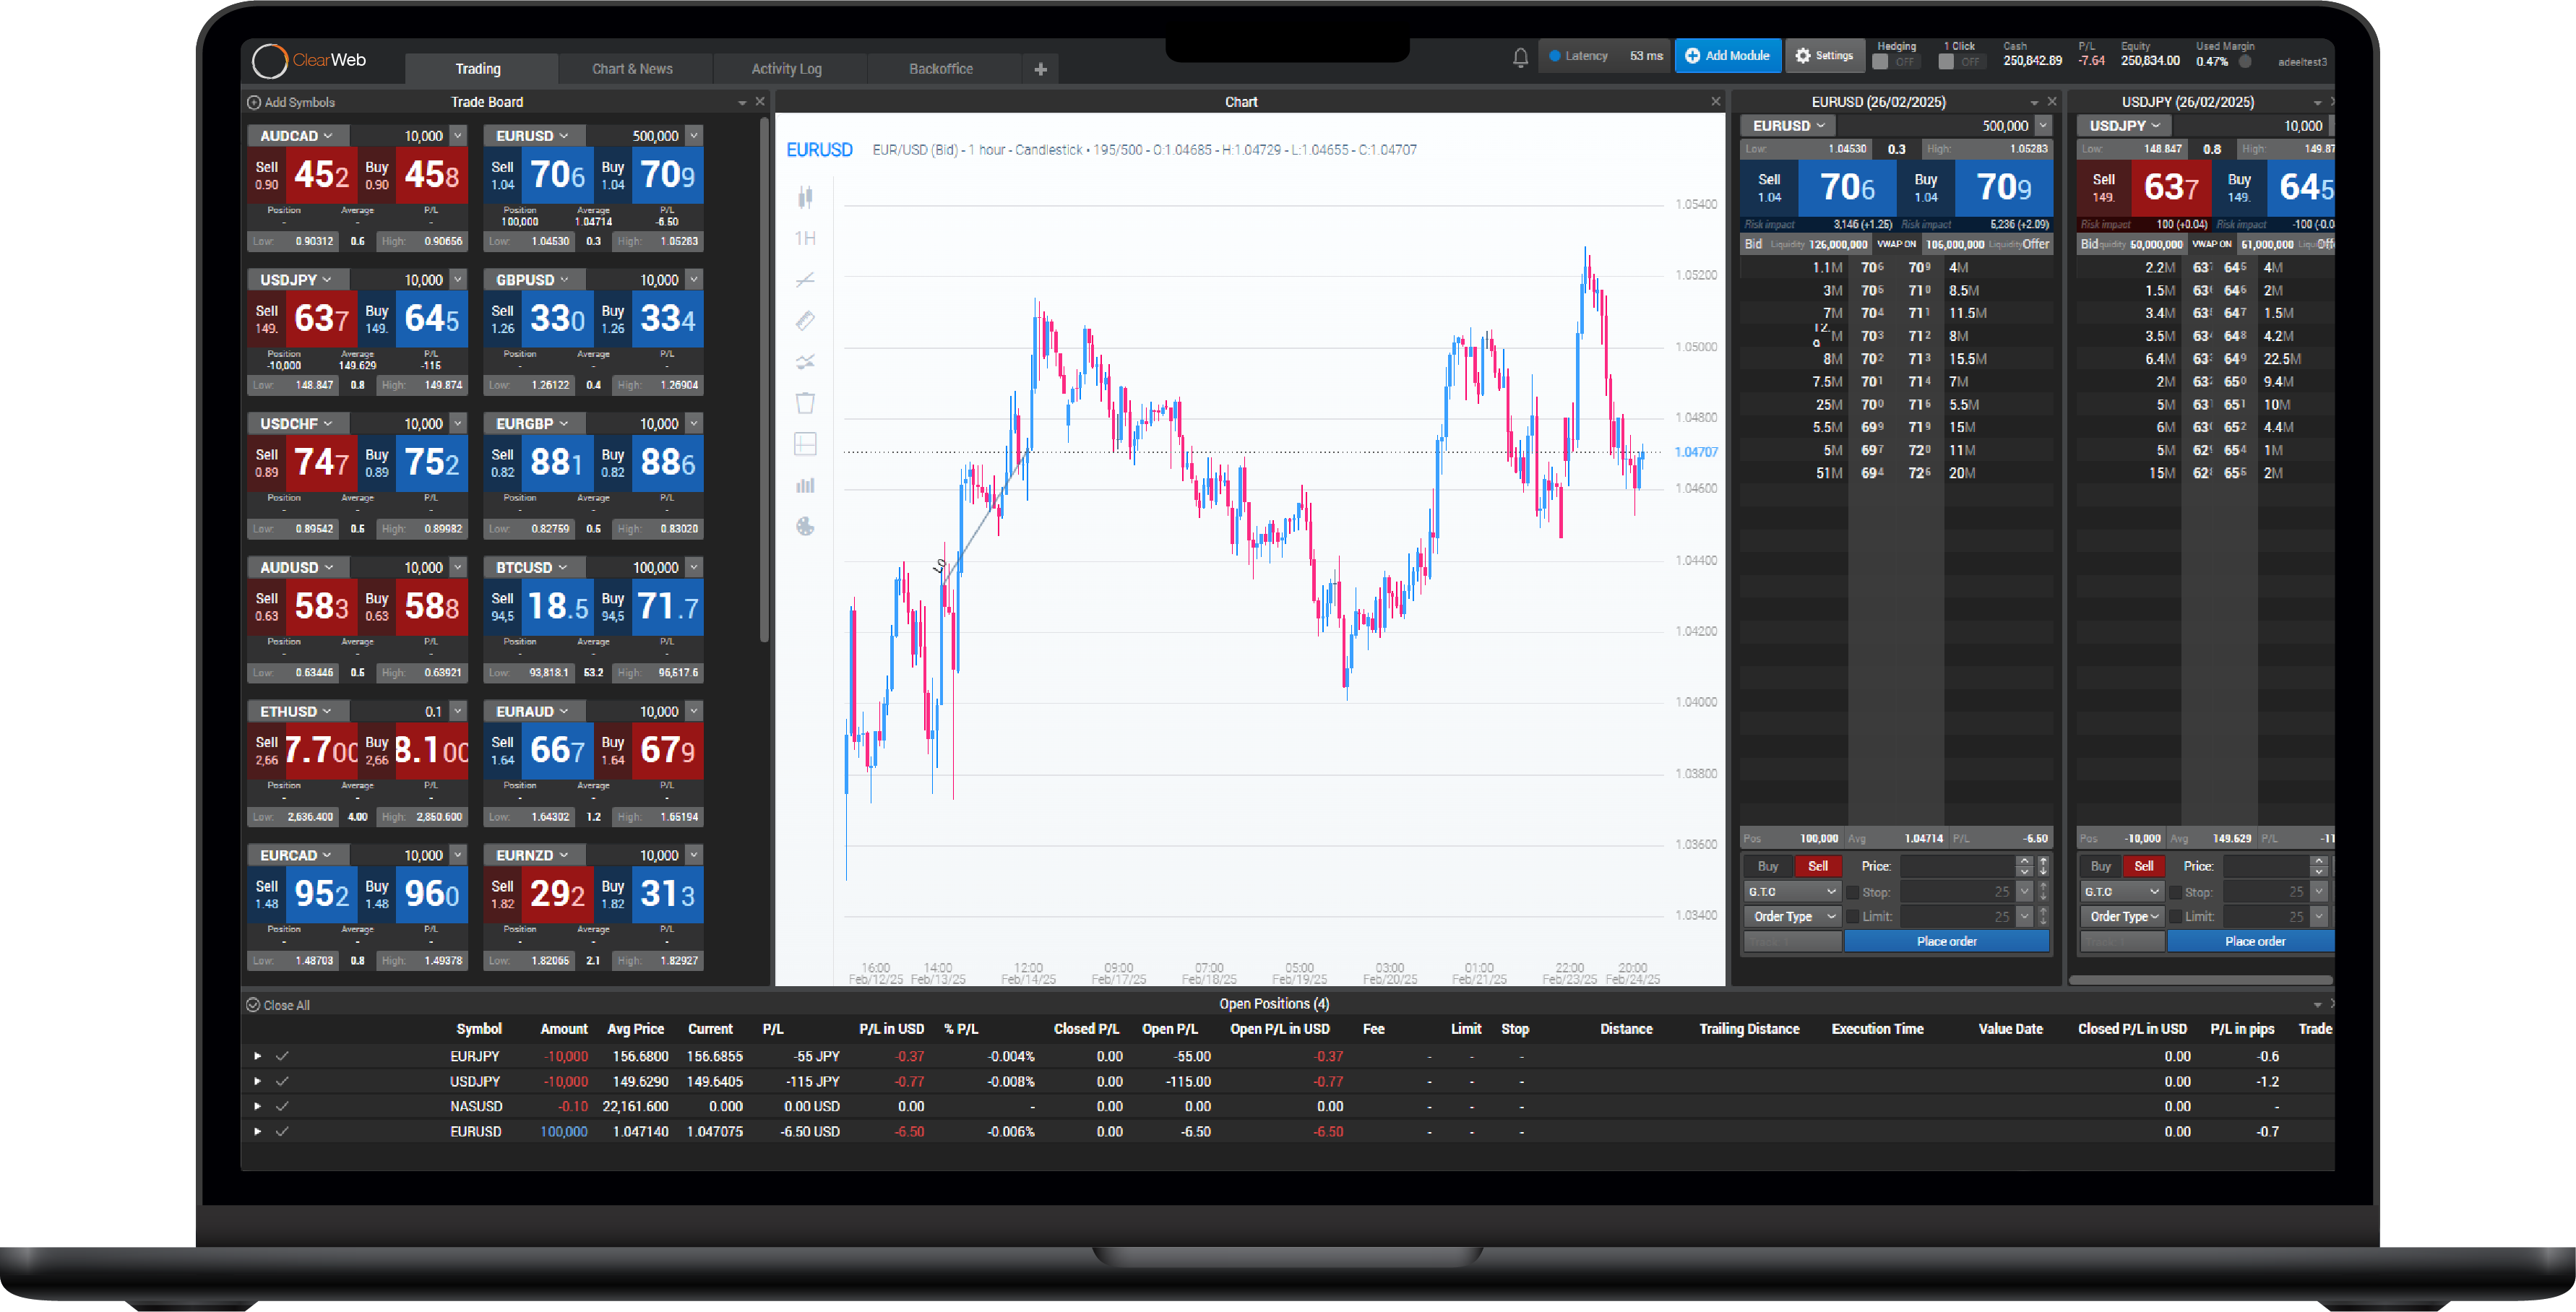Click the trash delete drawings icon

pyautogui.click(x=805, y=403)
